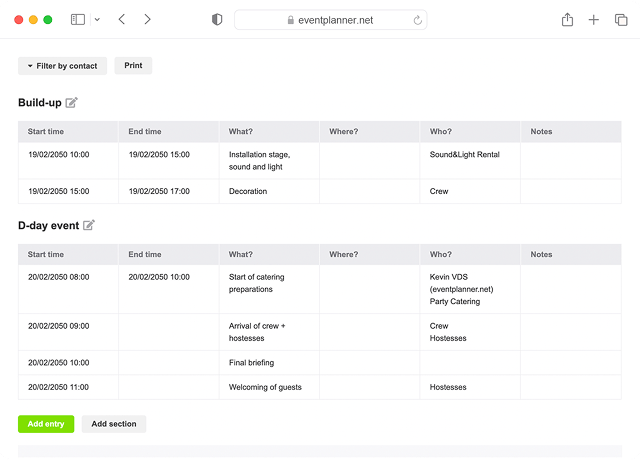
Task: Edit the D-day event section title icon
Action: pos(89,225)
